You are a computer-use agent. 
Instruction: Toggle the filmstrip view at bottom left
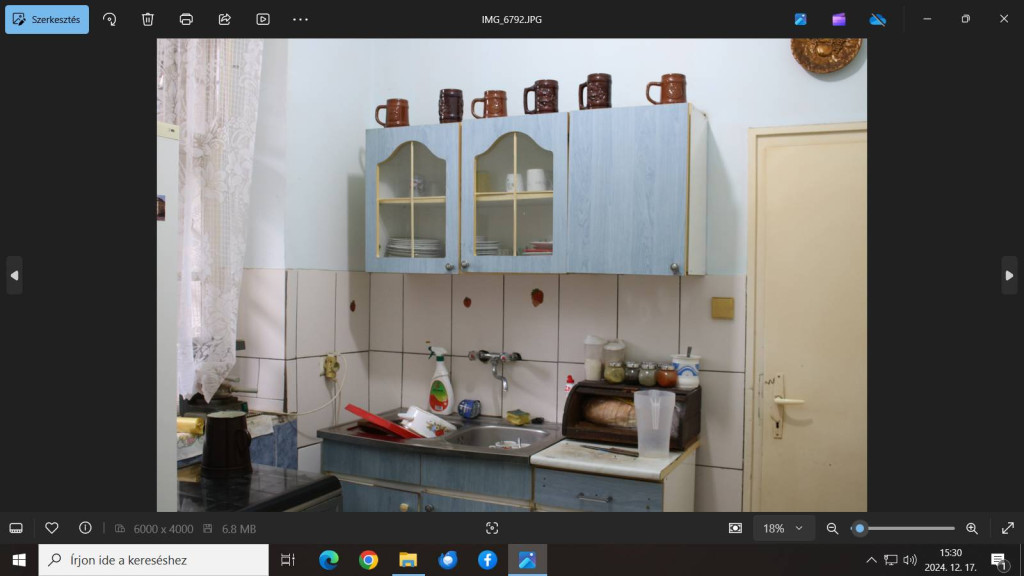(x=16, y=528)
